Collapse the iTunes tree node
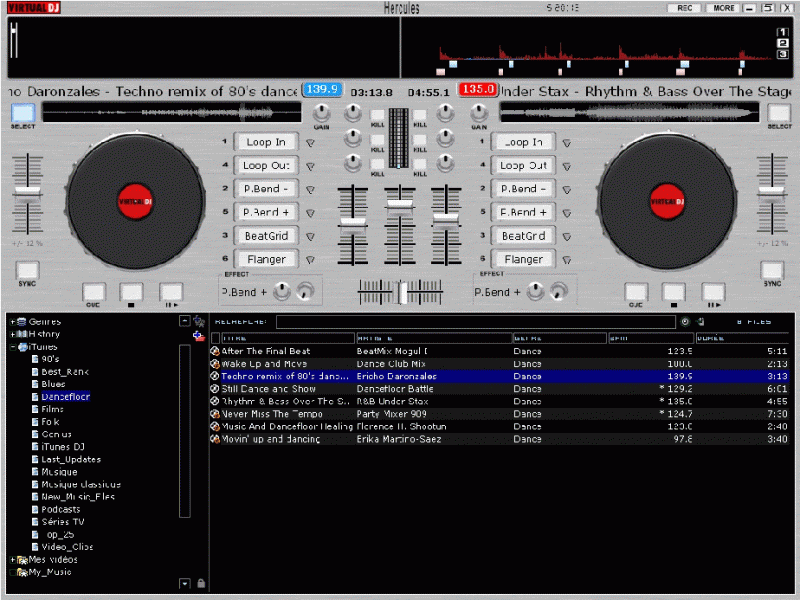The height and width of the screenshot is (600, 800). click(x=13, y=347)
